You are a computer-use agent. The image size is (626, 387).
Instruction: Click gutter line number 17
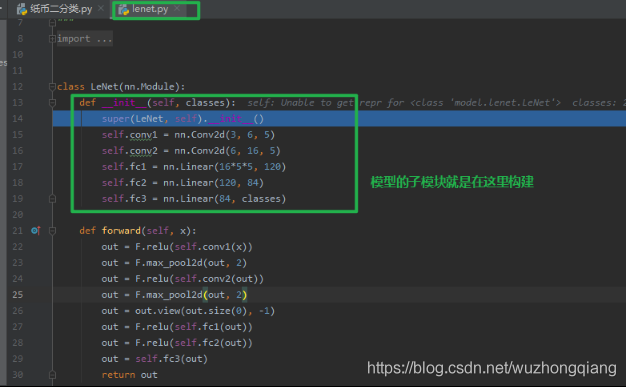(x=18, y=167)
